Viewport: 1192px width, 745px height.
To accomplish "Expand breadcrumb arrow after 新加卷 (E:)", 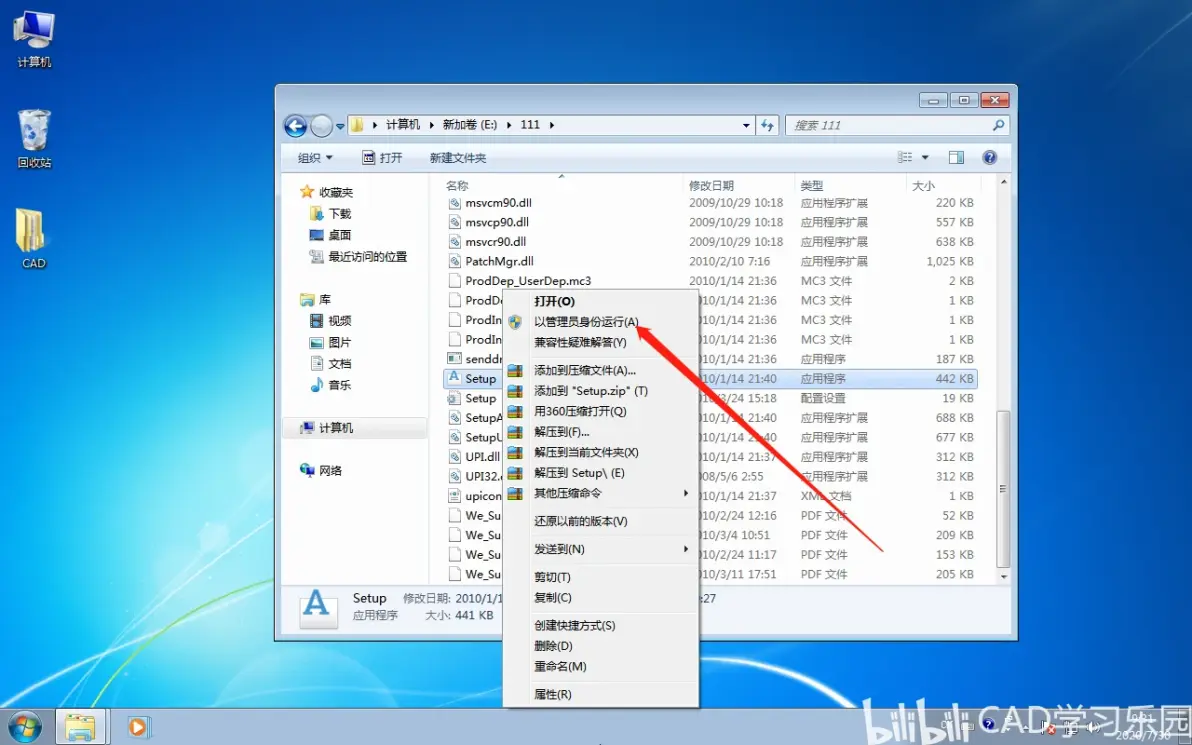I will pyautogui.click(x=509, y=125).
